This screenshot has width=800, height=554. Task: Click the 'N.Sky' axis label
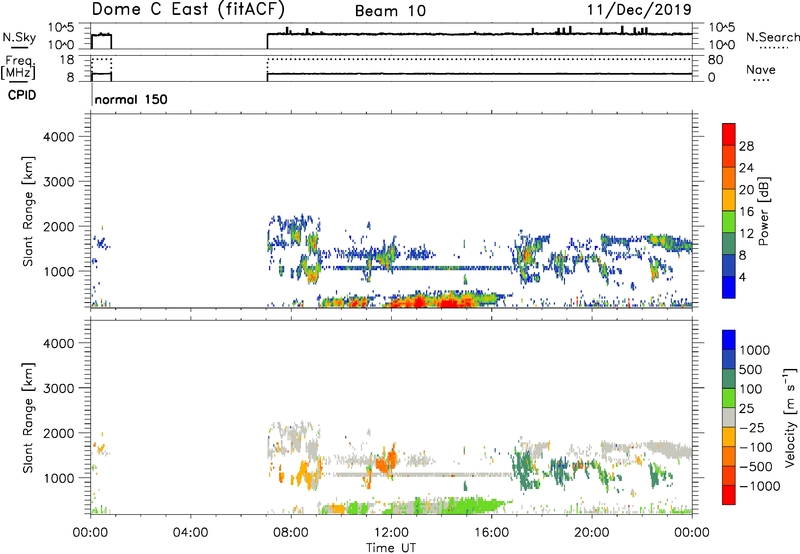(x=19, y=37)
